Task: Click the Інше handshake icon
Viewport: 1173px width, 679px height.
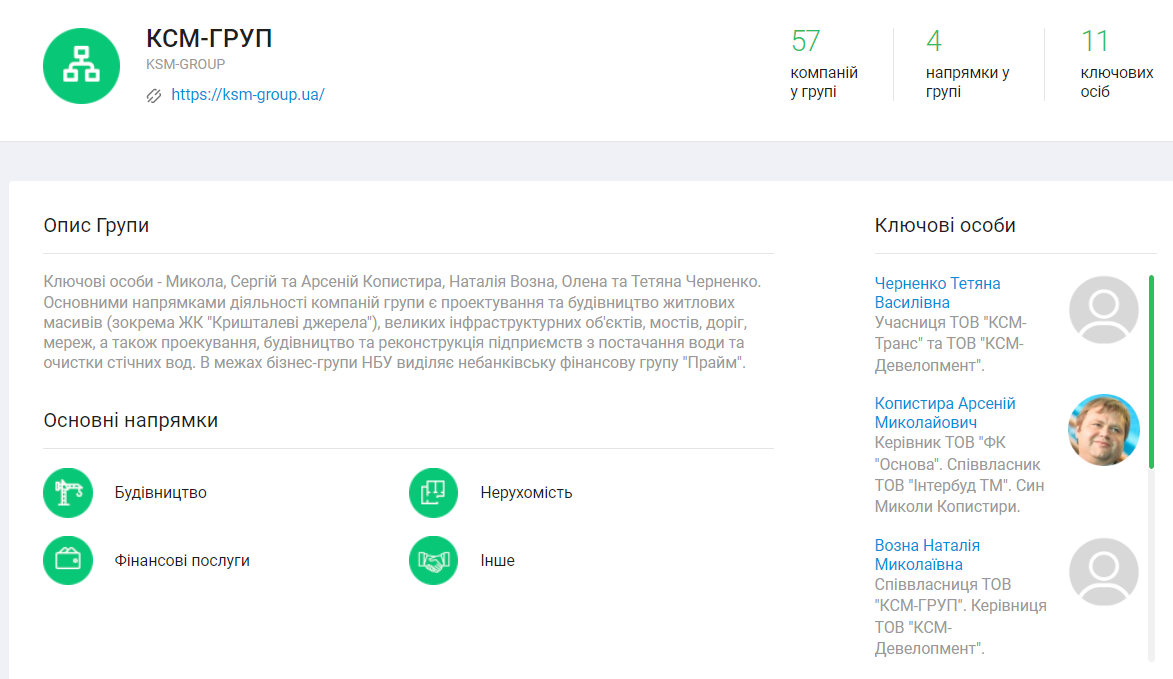Action: [x=433, y=560]
